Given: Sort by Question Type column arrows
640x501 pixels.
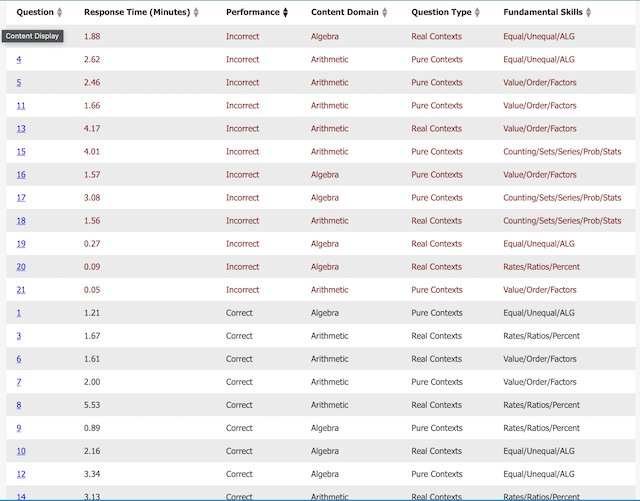Looking at the screenshot, I should [x=477, y=12].
